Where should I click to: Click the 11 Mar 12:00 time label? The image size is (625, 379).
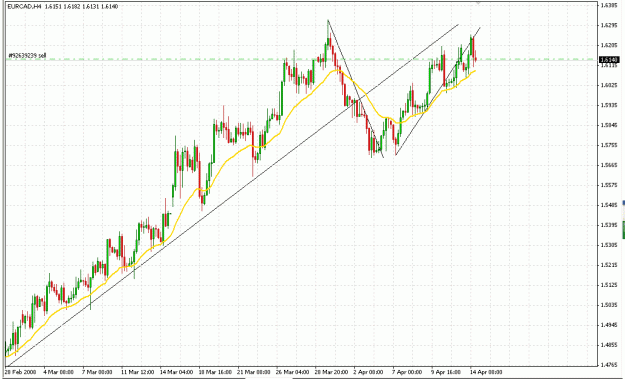pos(137,372)
